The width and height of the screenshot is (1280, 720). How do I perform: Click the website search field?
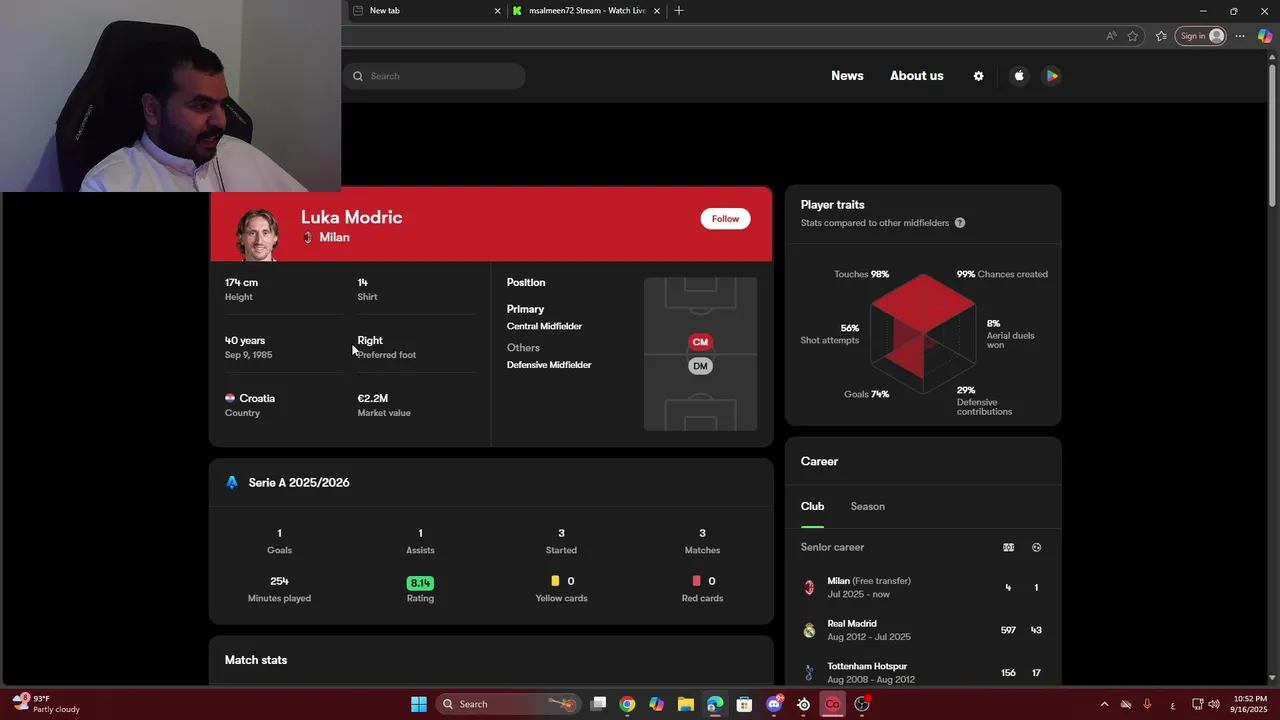tap(434, 76)
